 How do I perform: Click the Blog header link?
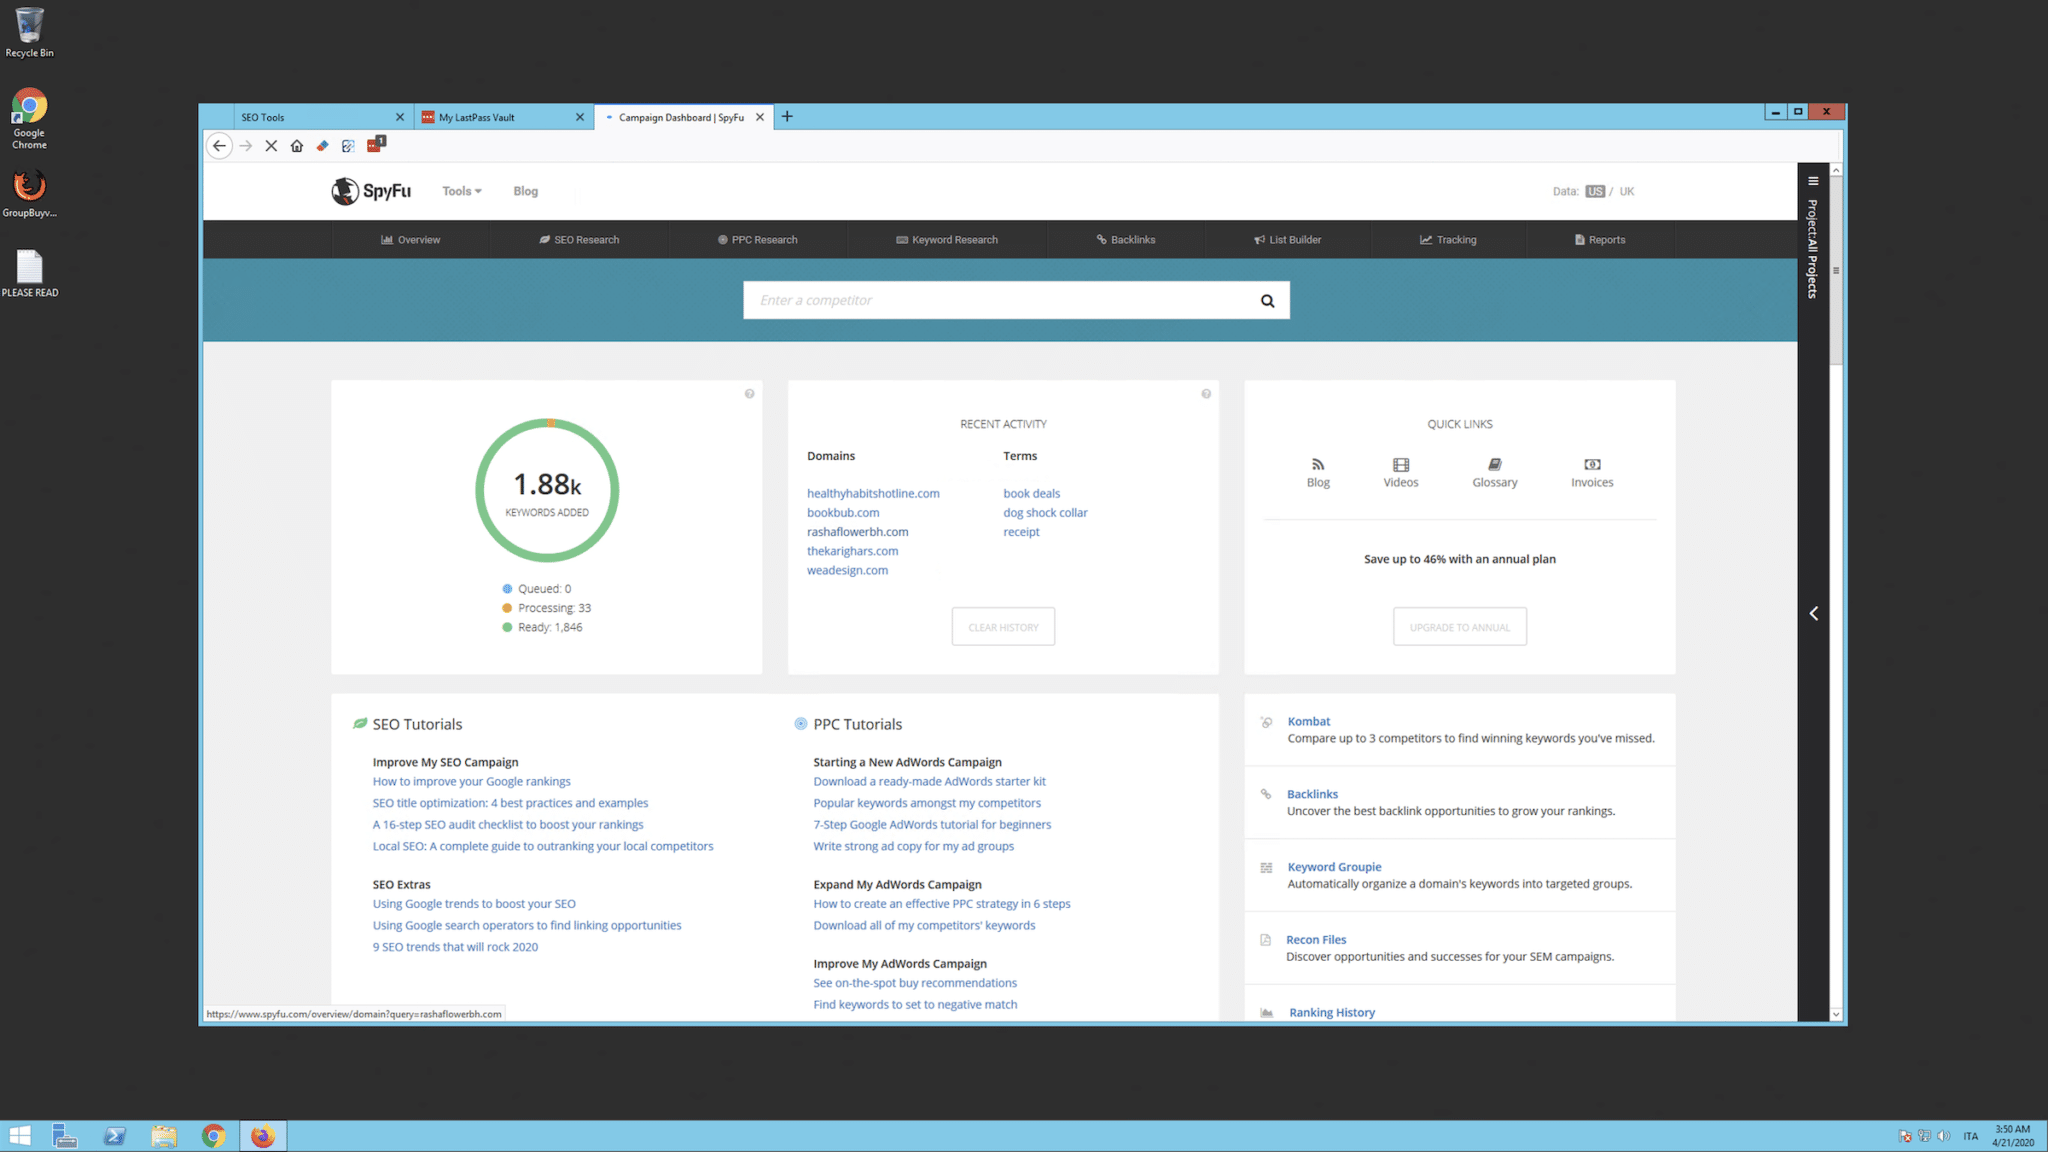pyautogui.click(x=525, y=191)
